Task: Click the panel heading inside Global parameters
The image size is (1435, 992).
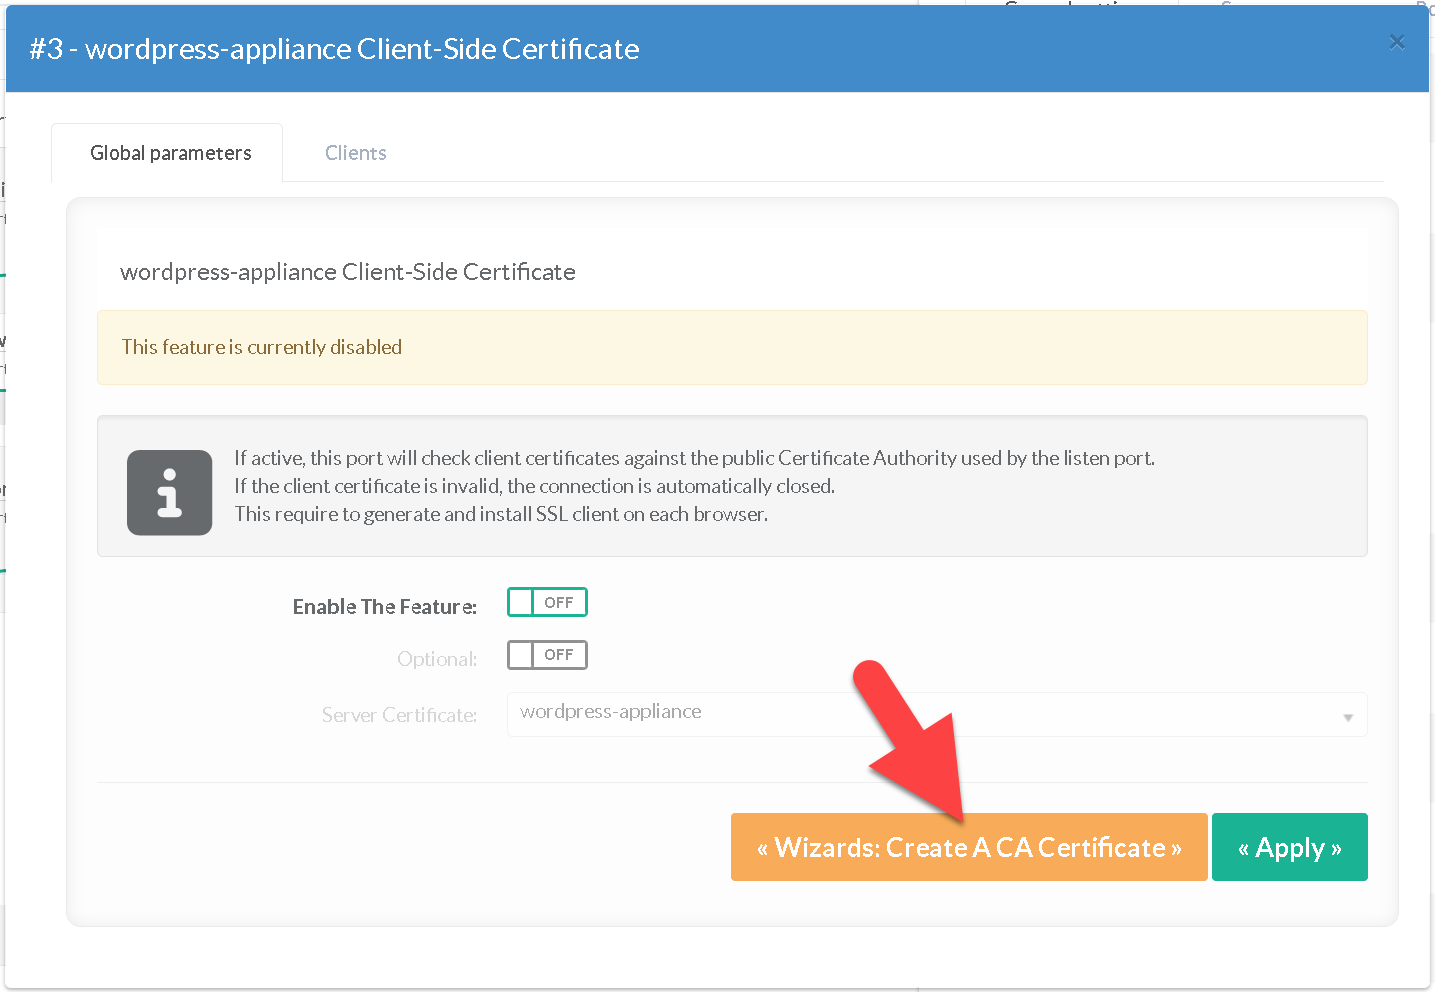Action: coord(347,272)
